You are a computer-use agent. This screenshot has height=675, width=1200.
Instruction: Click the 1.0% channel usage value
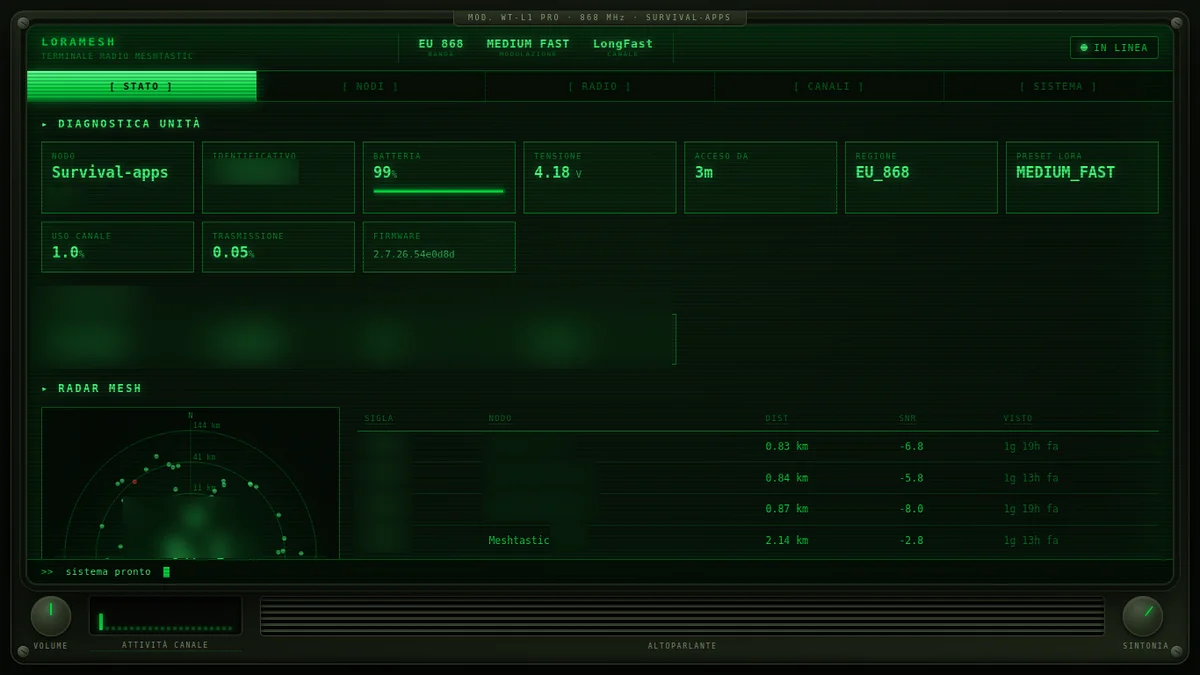(x=68, y=253)
